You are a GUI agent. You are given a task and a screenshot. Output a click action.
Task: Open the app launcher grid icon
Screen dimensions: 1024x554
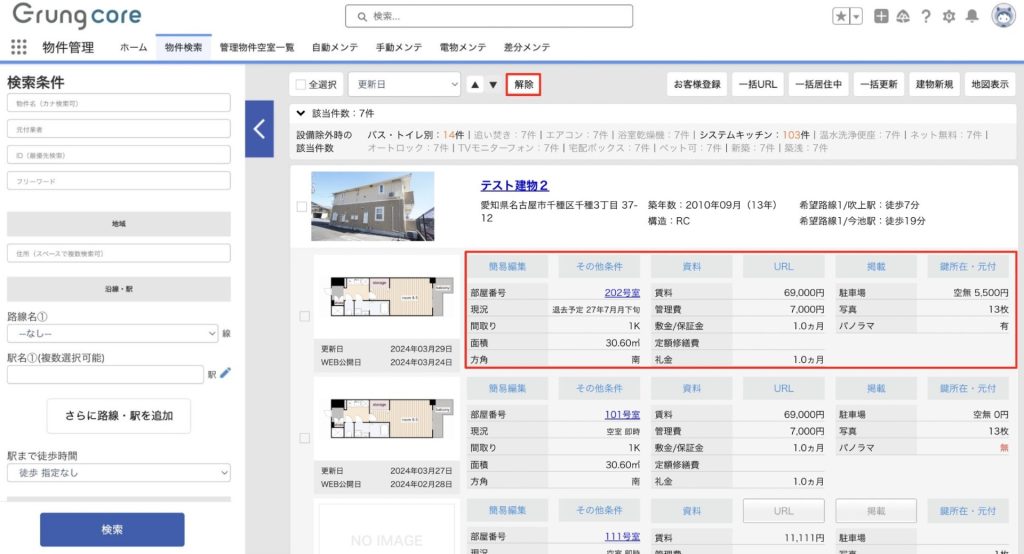tap(19, 47)
